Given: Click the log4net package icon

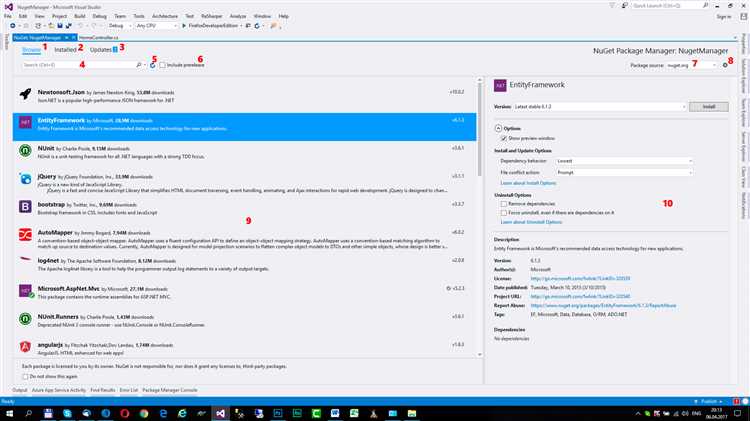Looking at the screenshot, I should pyautogui.click(x=25, y=259).
